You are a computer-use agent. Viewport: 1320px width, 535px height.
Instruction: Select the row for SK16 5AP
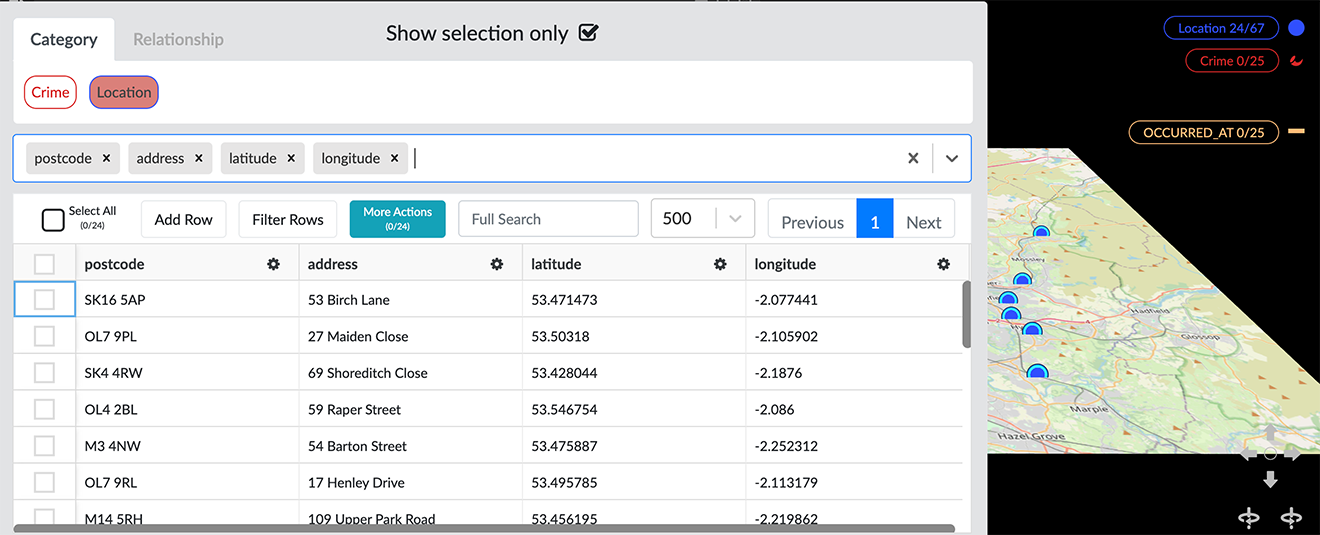44,299
